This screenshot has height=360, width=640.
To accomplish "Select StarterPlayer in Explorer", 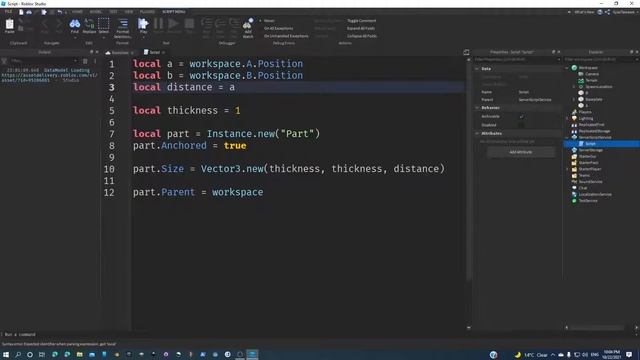I will [x=587, y=169].
